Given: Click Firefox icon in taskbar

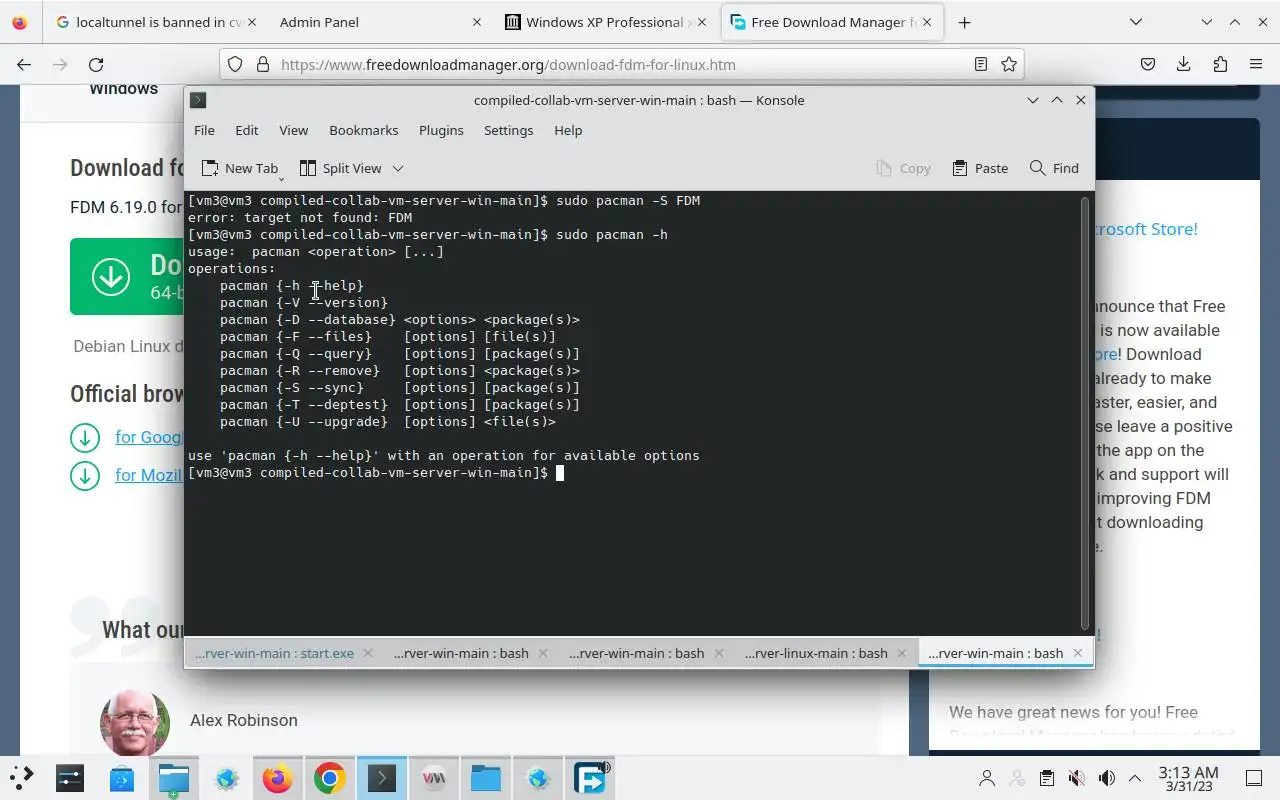Looking at the screenshot, I should [278, 778].
